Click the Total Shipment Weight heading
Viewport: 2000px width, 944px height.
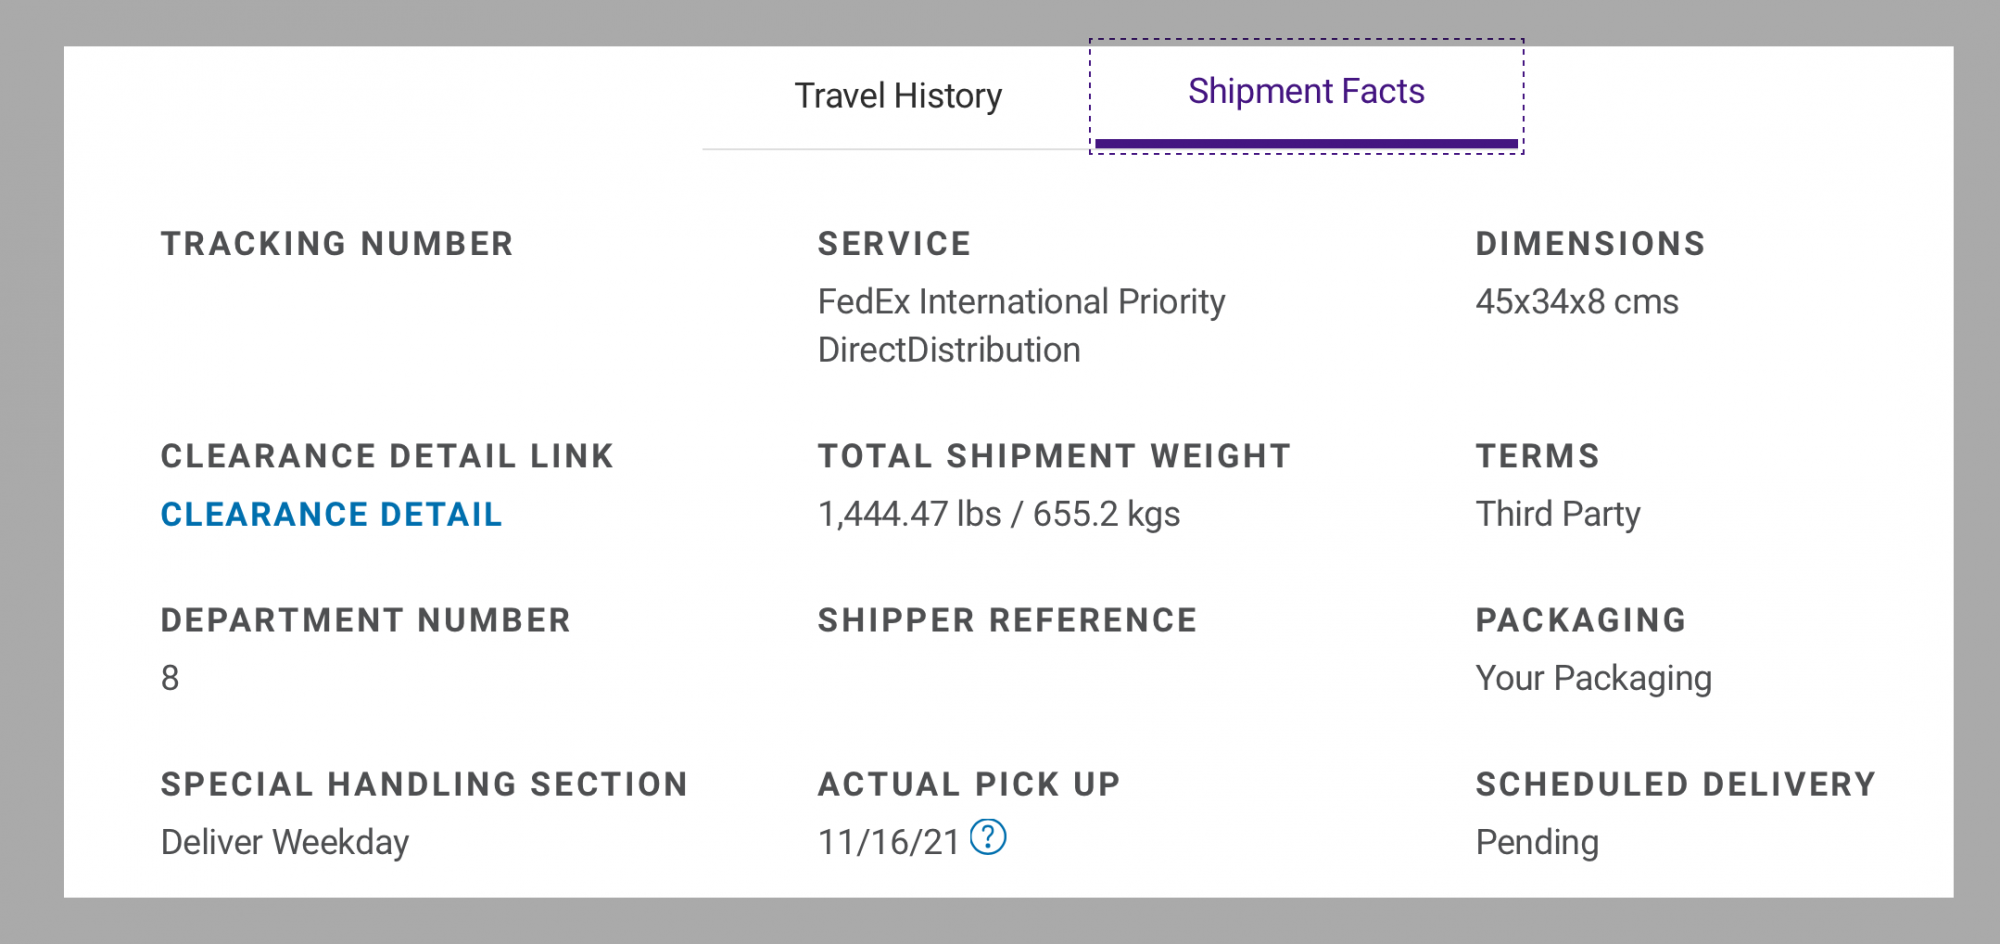pyautogui.click(x=1054, y=456)
